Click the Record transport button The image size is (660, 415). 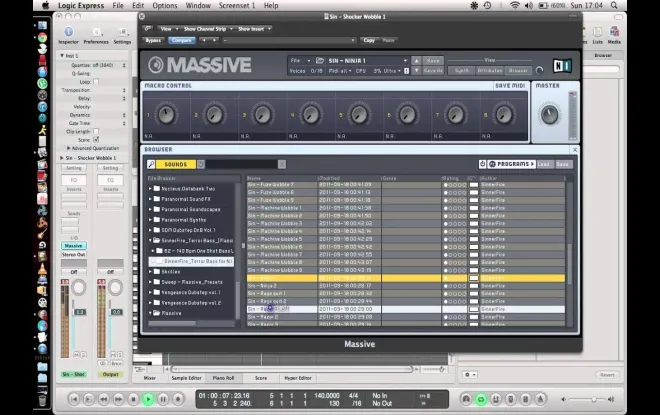pyautogui.click(x=178, y=399)
